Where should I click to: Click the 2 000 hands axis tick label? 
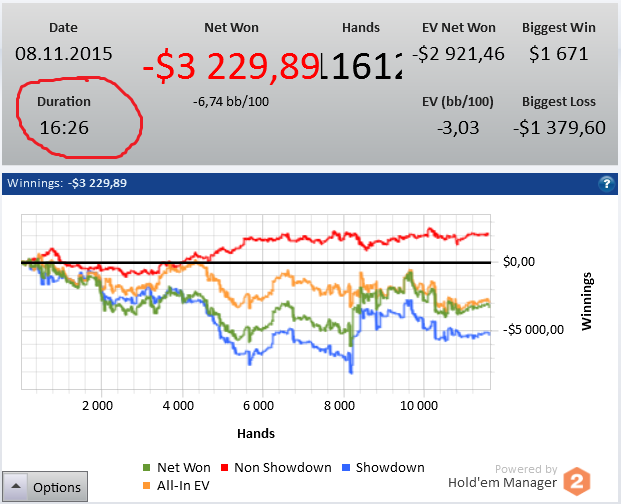[97, 405]
